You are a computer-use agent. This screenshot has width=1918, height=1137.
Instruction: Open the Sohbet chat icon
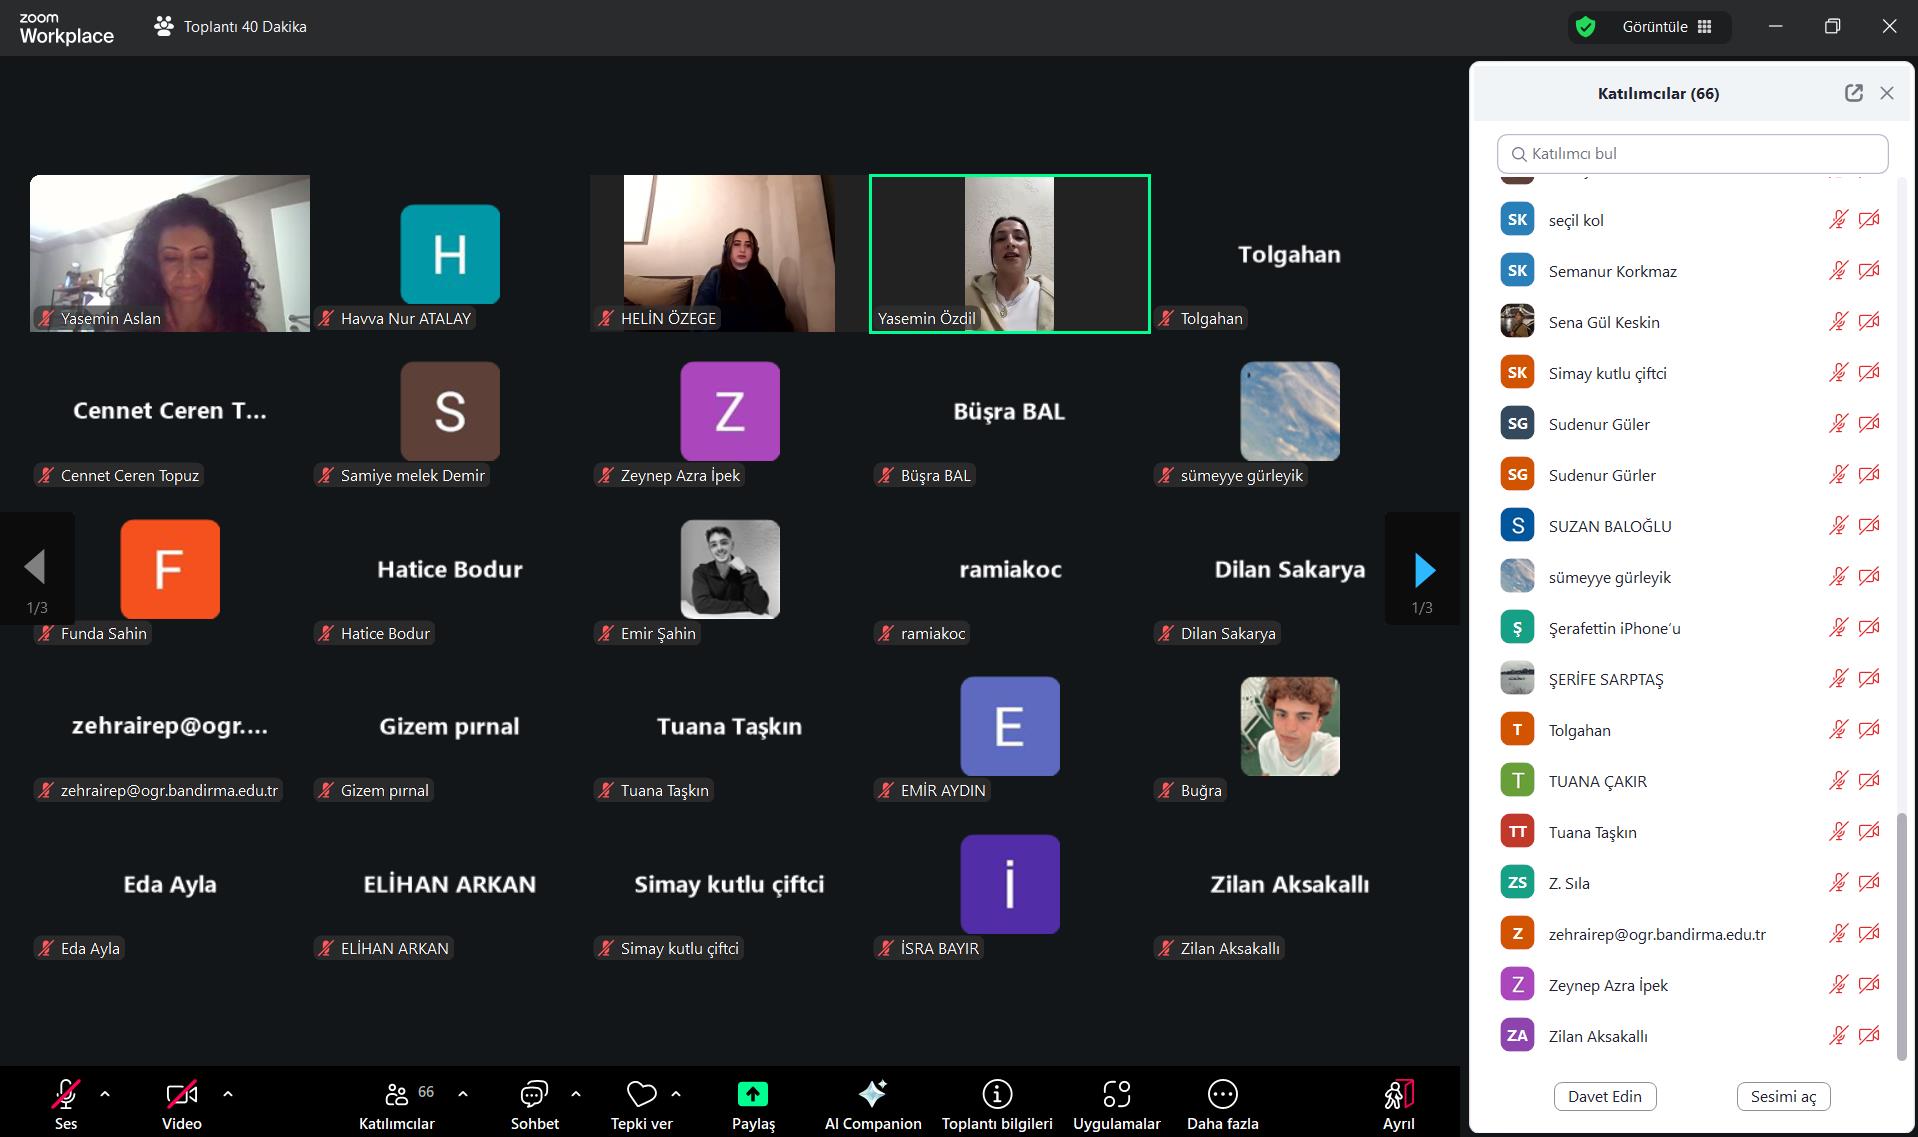pyautogui.click(x=534, y=1094)
